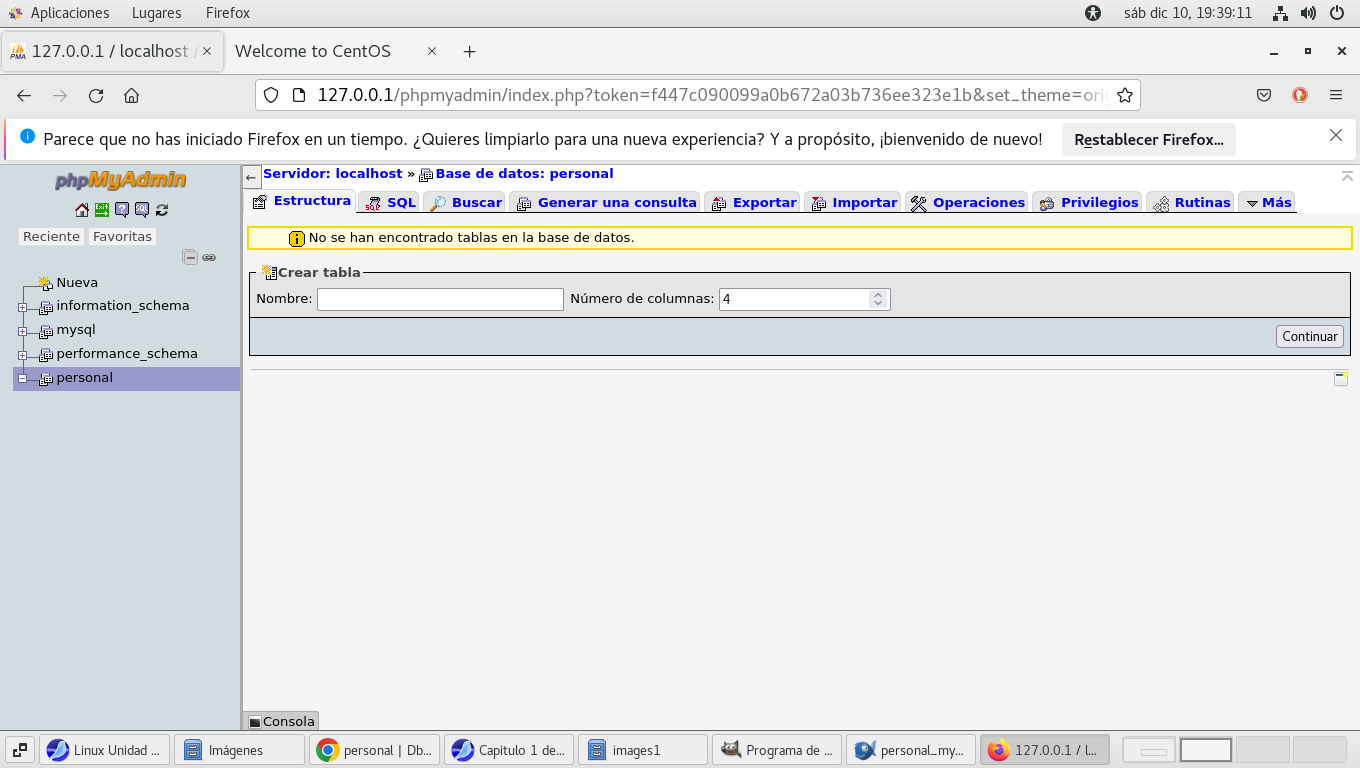Collapse the personal database node

tap(22, 379)
